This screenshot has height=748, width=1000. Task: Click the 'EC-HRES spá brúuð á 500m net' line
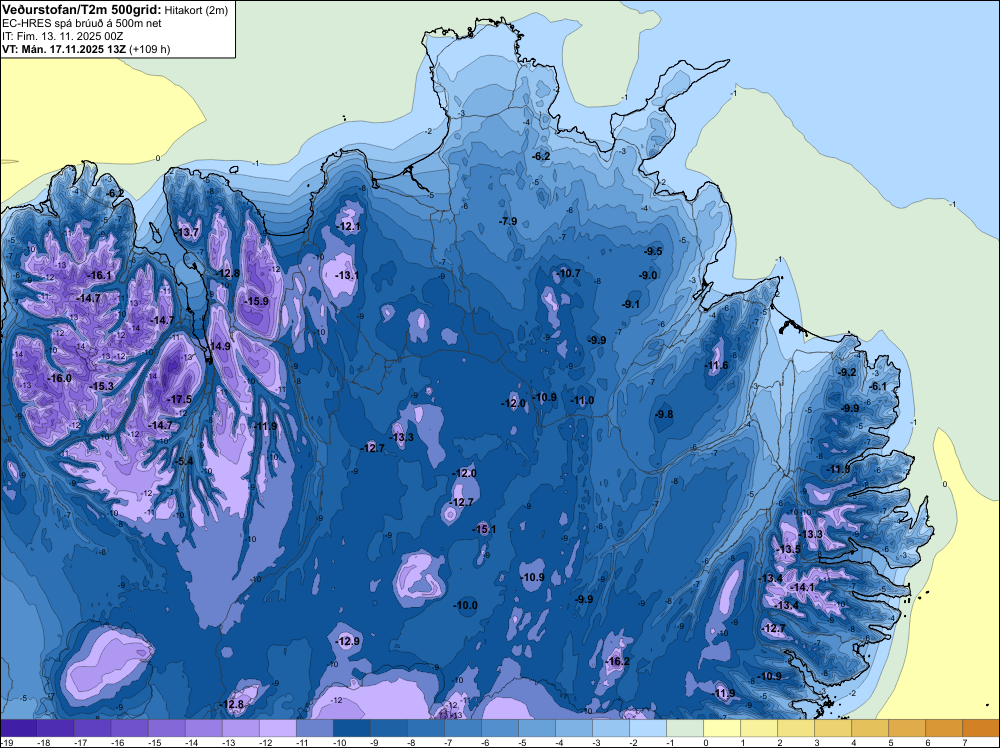click(81, 23)
